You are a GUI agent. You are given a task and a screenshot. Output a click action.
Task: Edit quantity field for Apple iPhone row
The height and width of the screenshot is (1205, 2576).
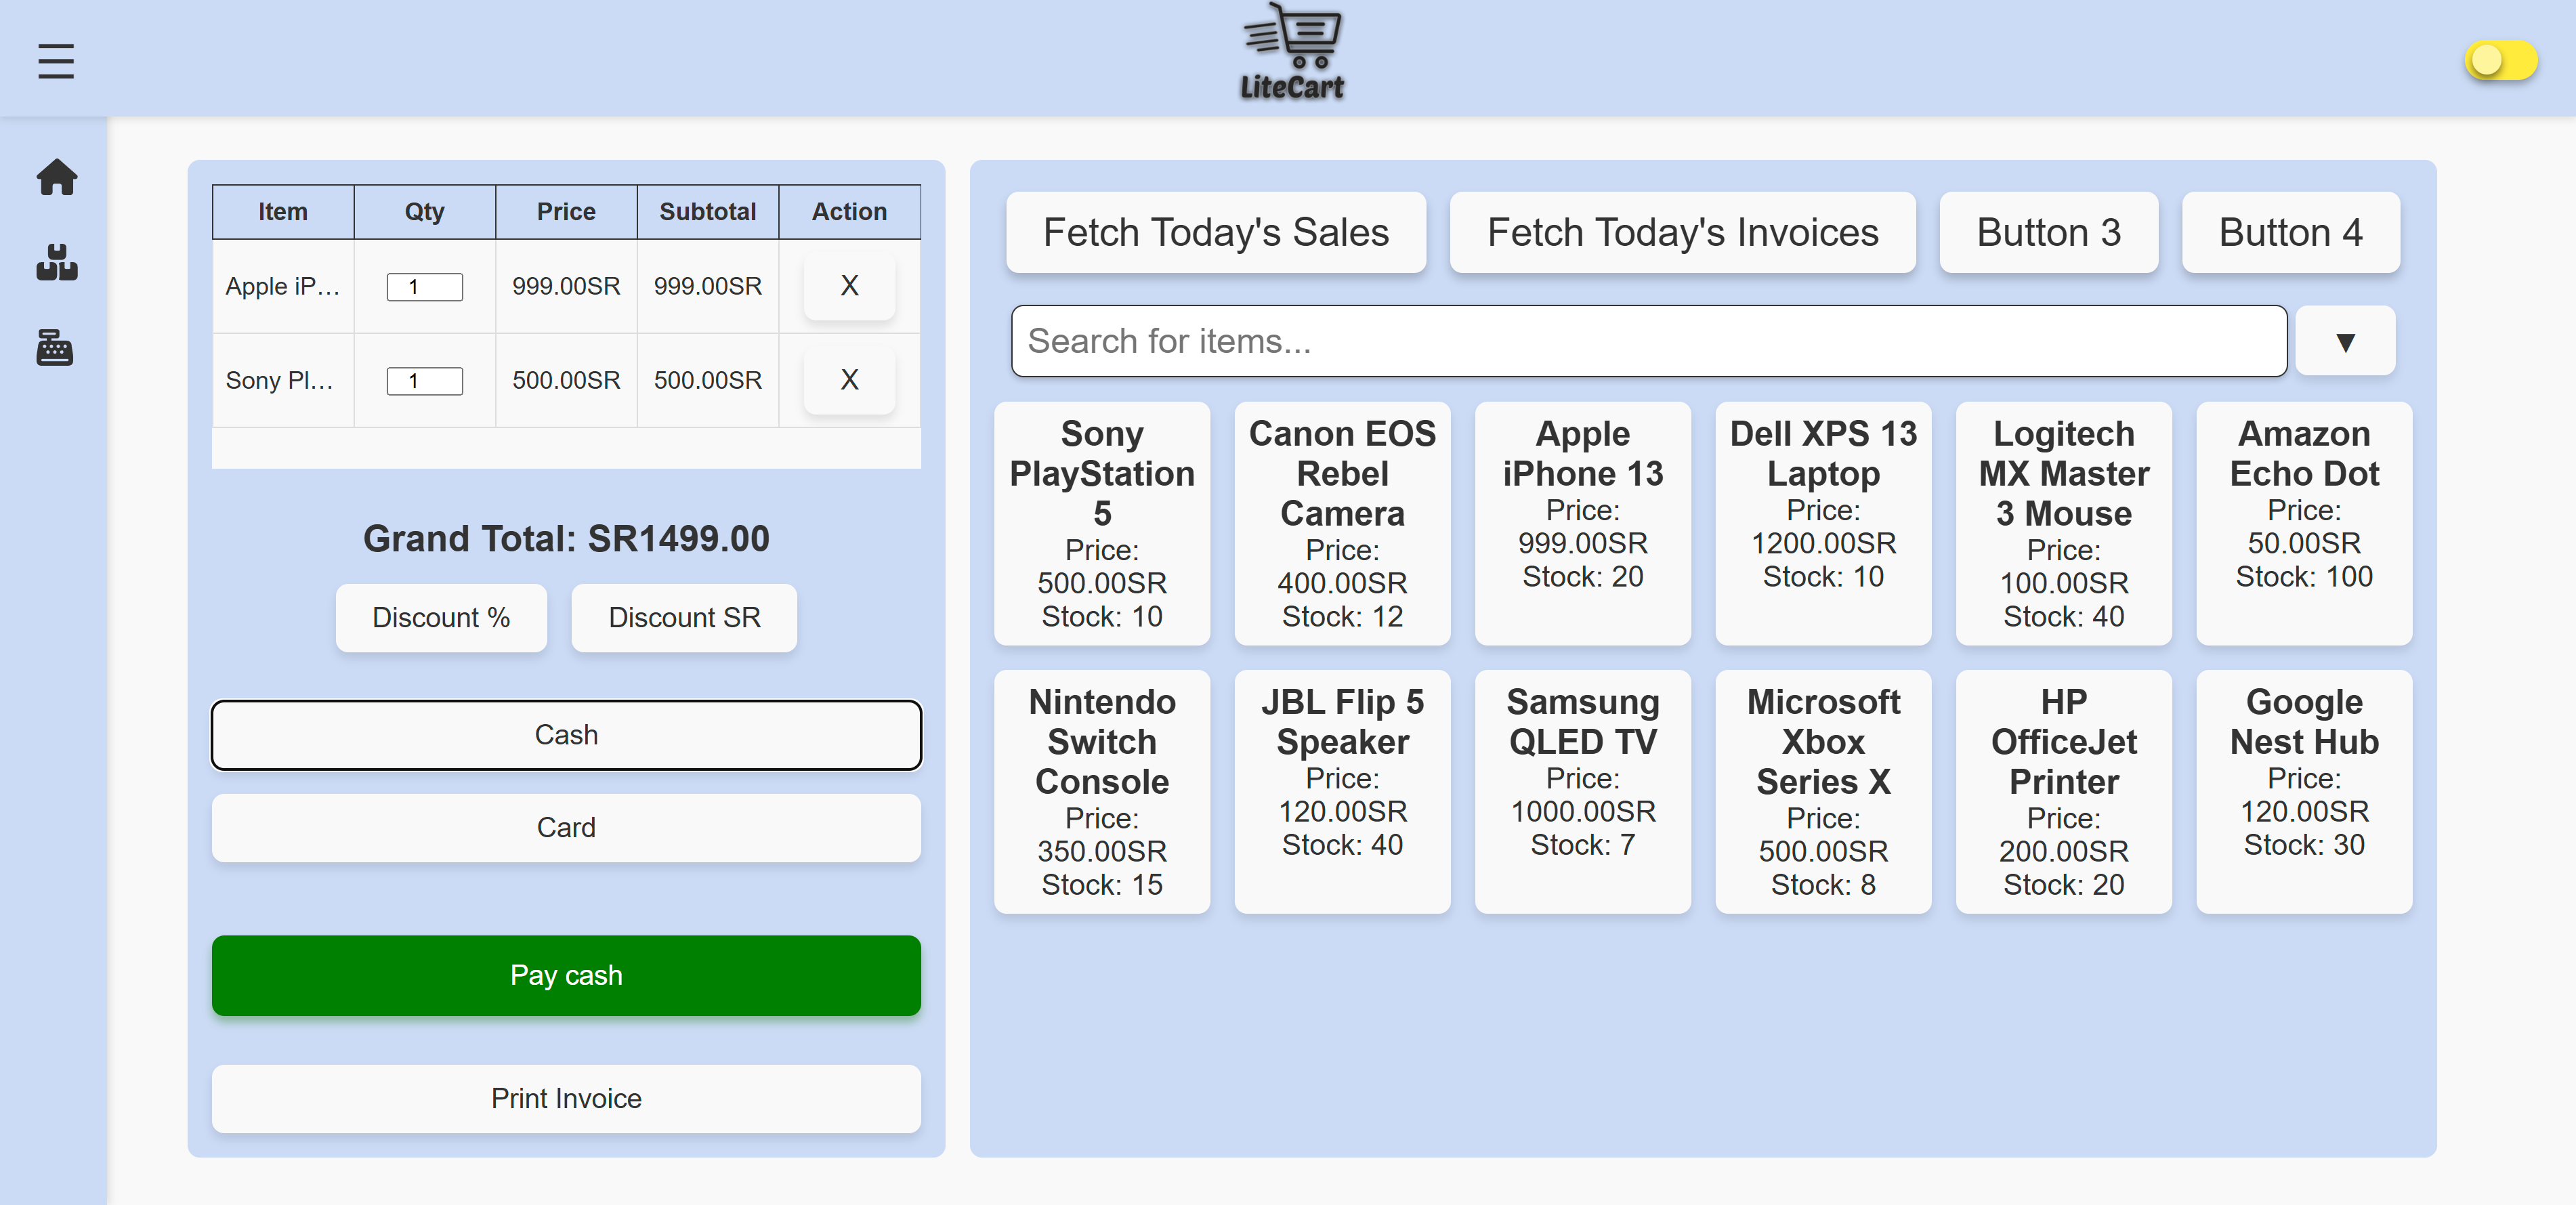coord(424,287)
